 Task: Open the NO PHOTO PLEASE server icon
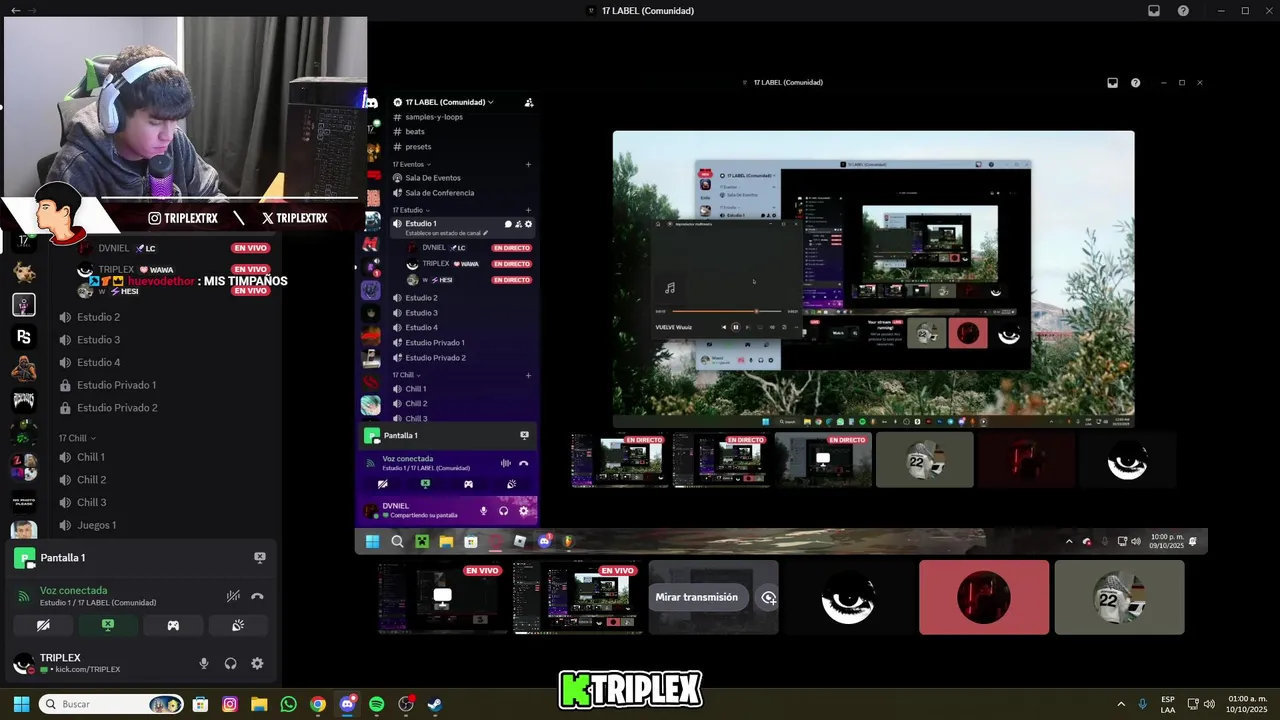point(24,500)
